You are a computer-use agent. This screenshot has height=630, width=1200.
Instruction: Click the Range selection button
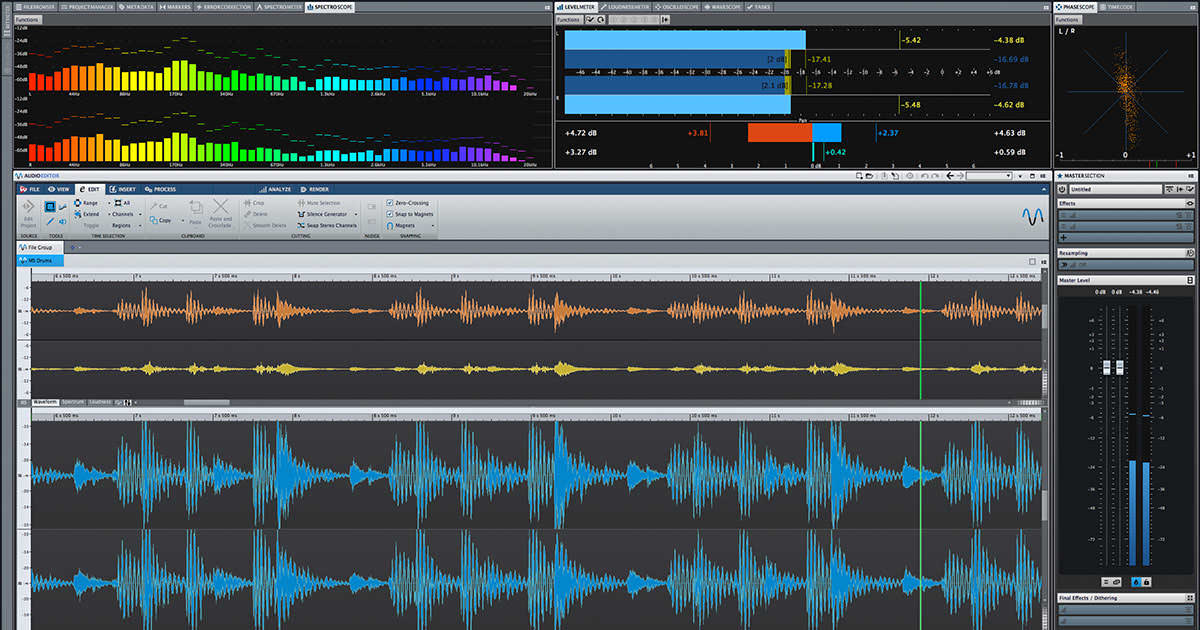(86, 203)
